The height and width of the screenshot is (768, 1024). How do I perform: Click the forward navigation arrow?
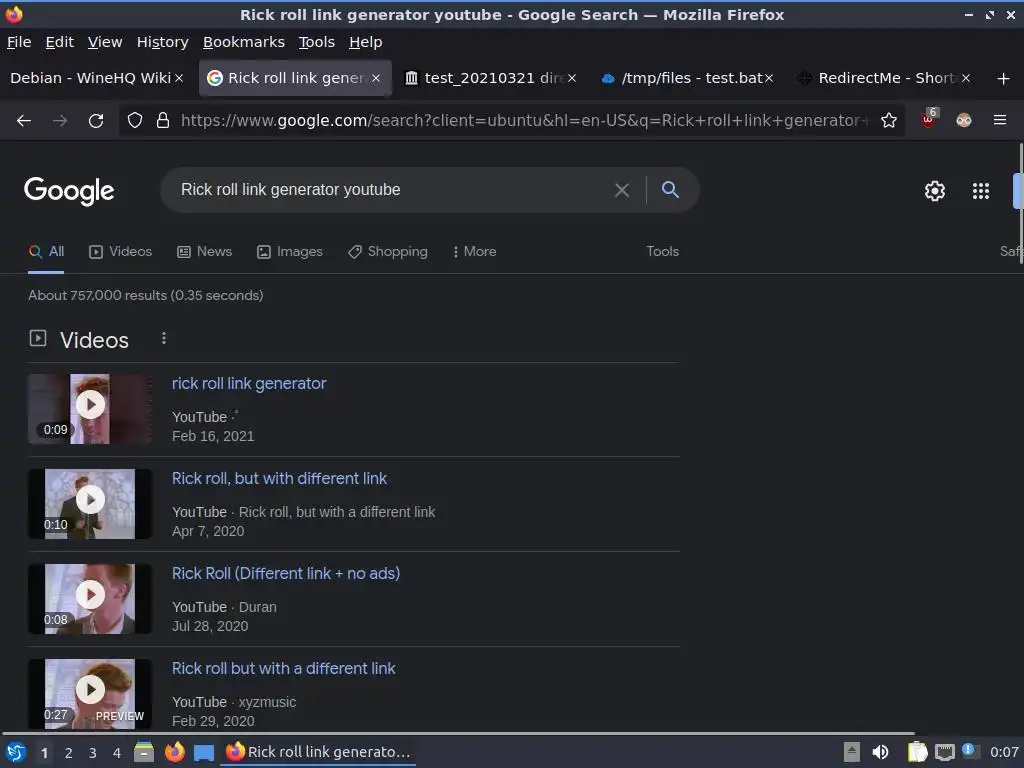click(60, 120)
